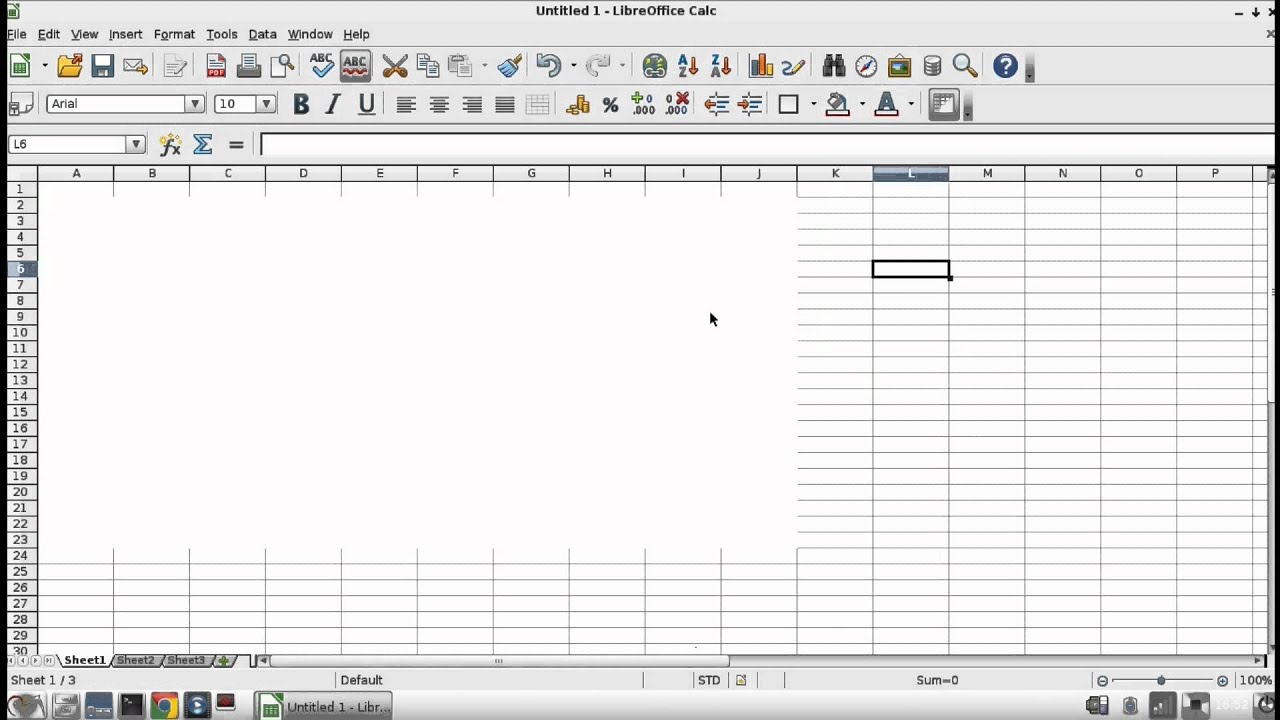
Task: Activate the Format Paintbrush
Action: click(x=510, y=66)
